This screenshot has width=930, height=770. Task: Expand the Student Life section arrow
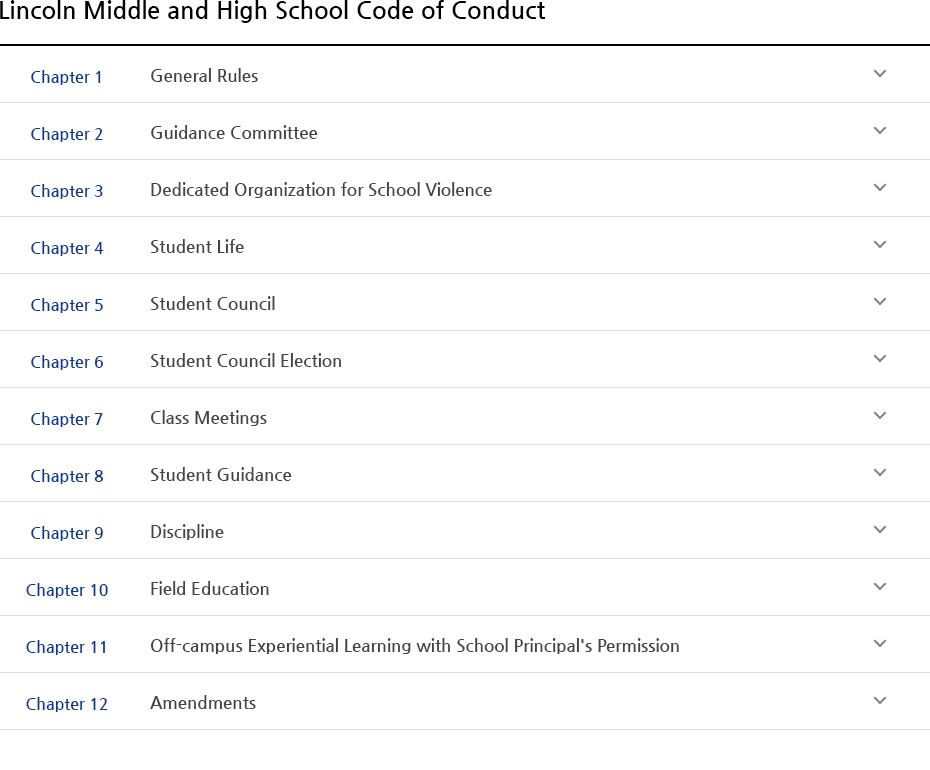[880, 245]
